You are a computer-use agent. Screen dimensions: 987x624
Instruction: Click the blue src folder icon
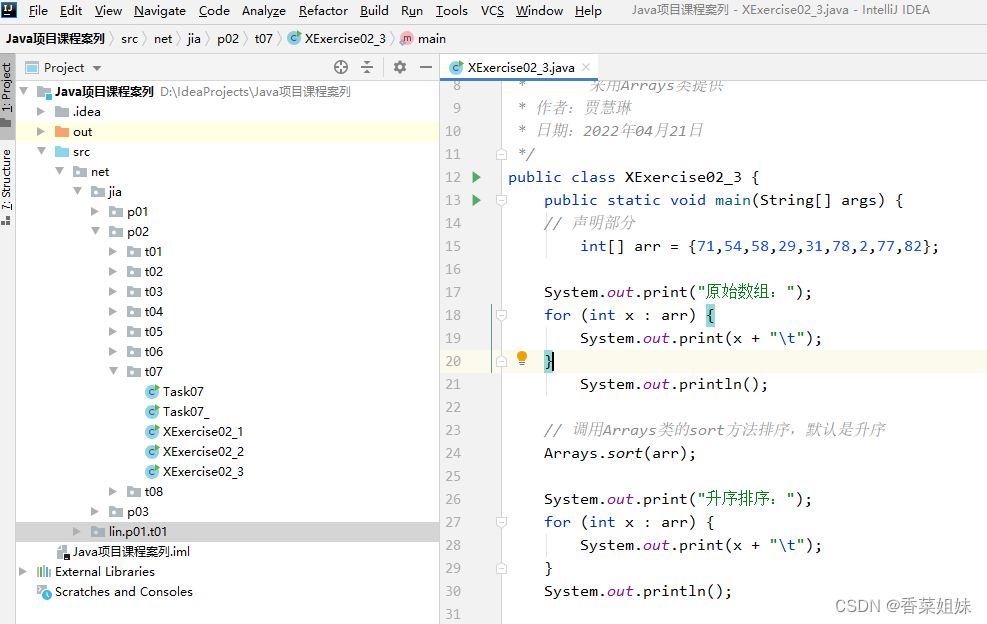(62, 152)
